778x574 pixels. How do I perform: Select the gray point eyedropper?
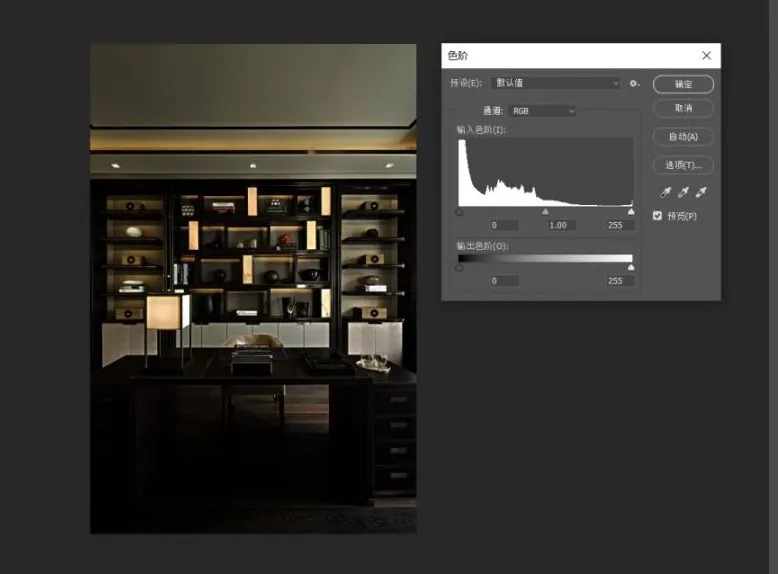[x=683, y=192]
